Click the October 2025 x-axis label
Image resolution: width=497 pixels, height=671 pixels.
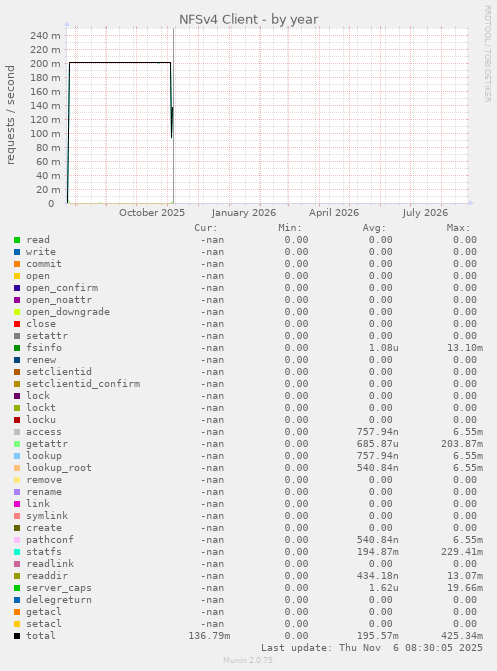click(x=152, y=213)
